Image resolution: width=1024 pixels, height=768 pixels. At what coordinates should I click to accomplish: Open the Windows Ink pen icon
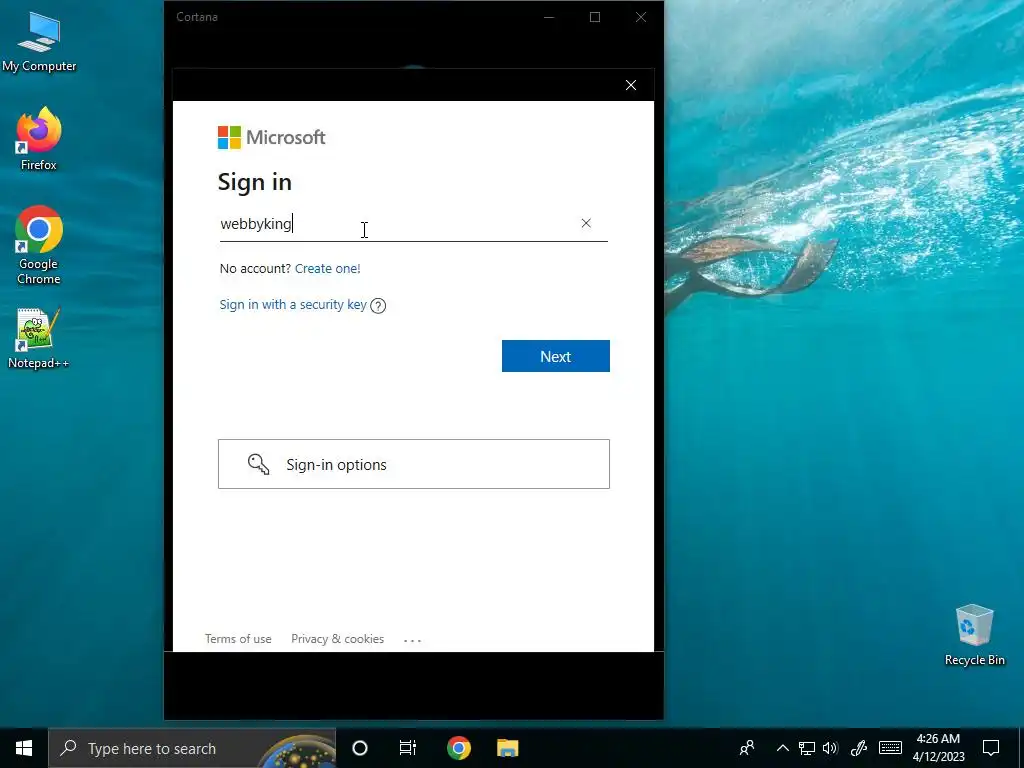pyautogui.click(x=859, y=748)
